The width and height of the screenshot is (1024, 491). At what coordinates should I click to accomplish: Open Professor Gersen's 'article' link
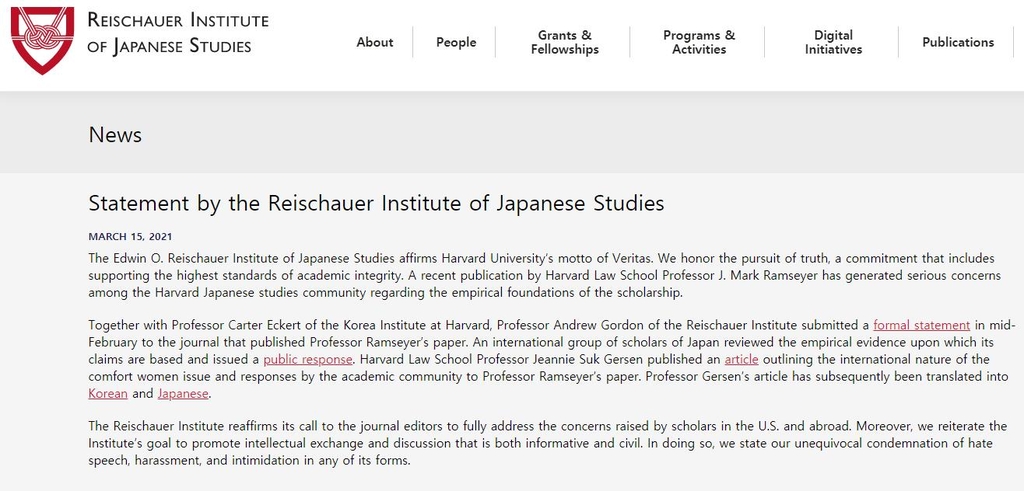coord(741,359)
